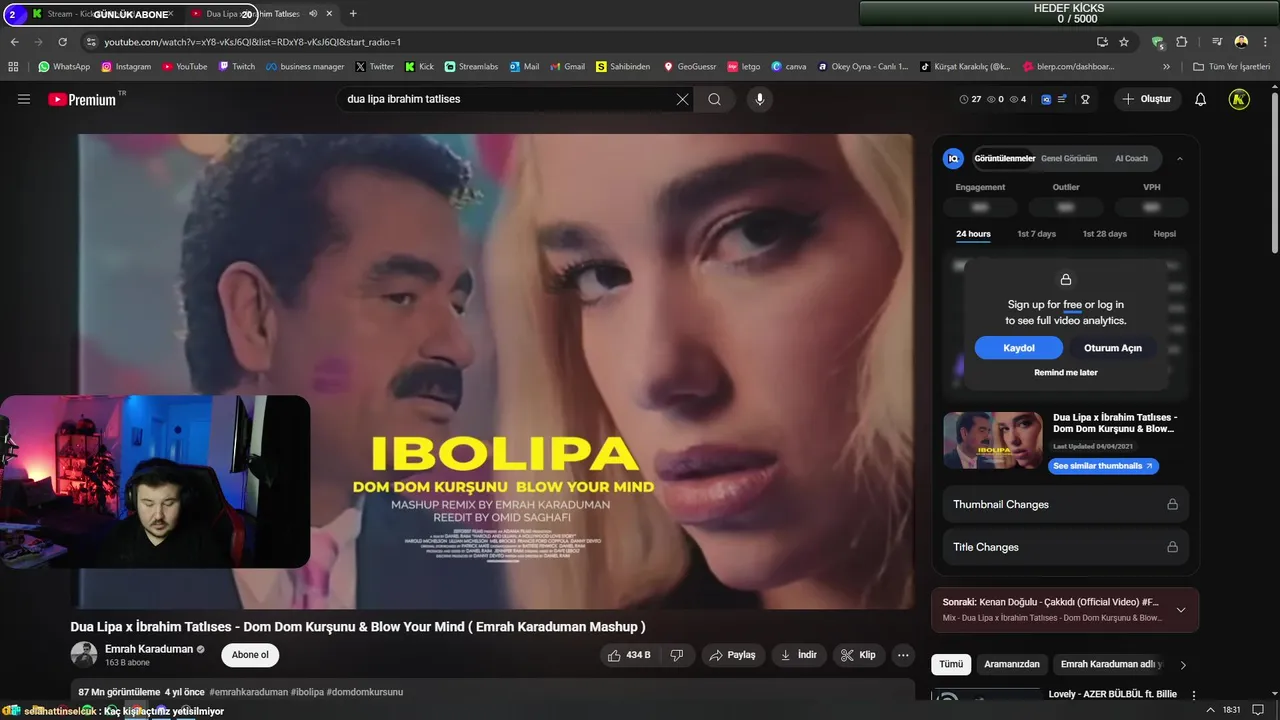Select the Tümü filter chip
The image size is (1280, 720).
[x=951, y=664]
